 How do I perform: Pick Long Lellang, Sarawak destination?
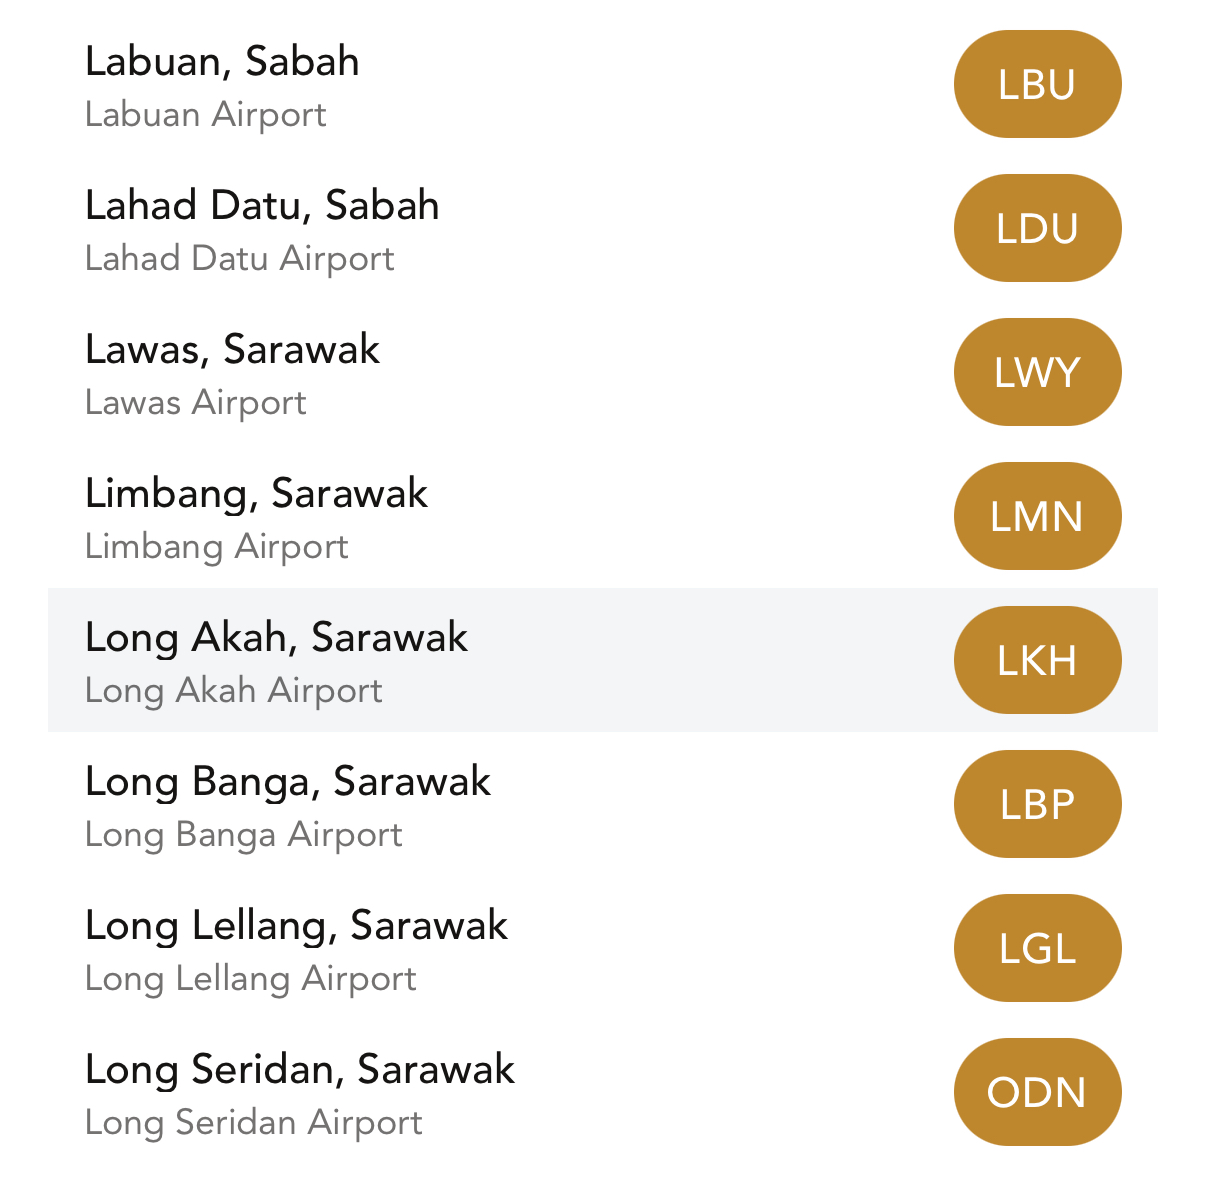point(296,926)
